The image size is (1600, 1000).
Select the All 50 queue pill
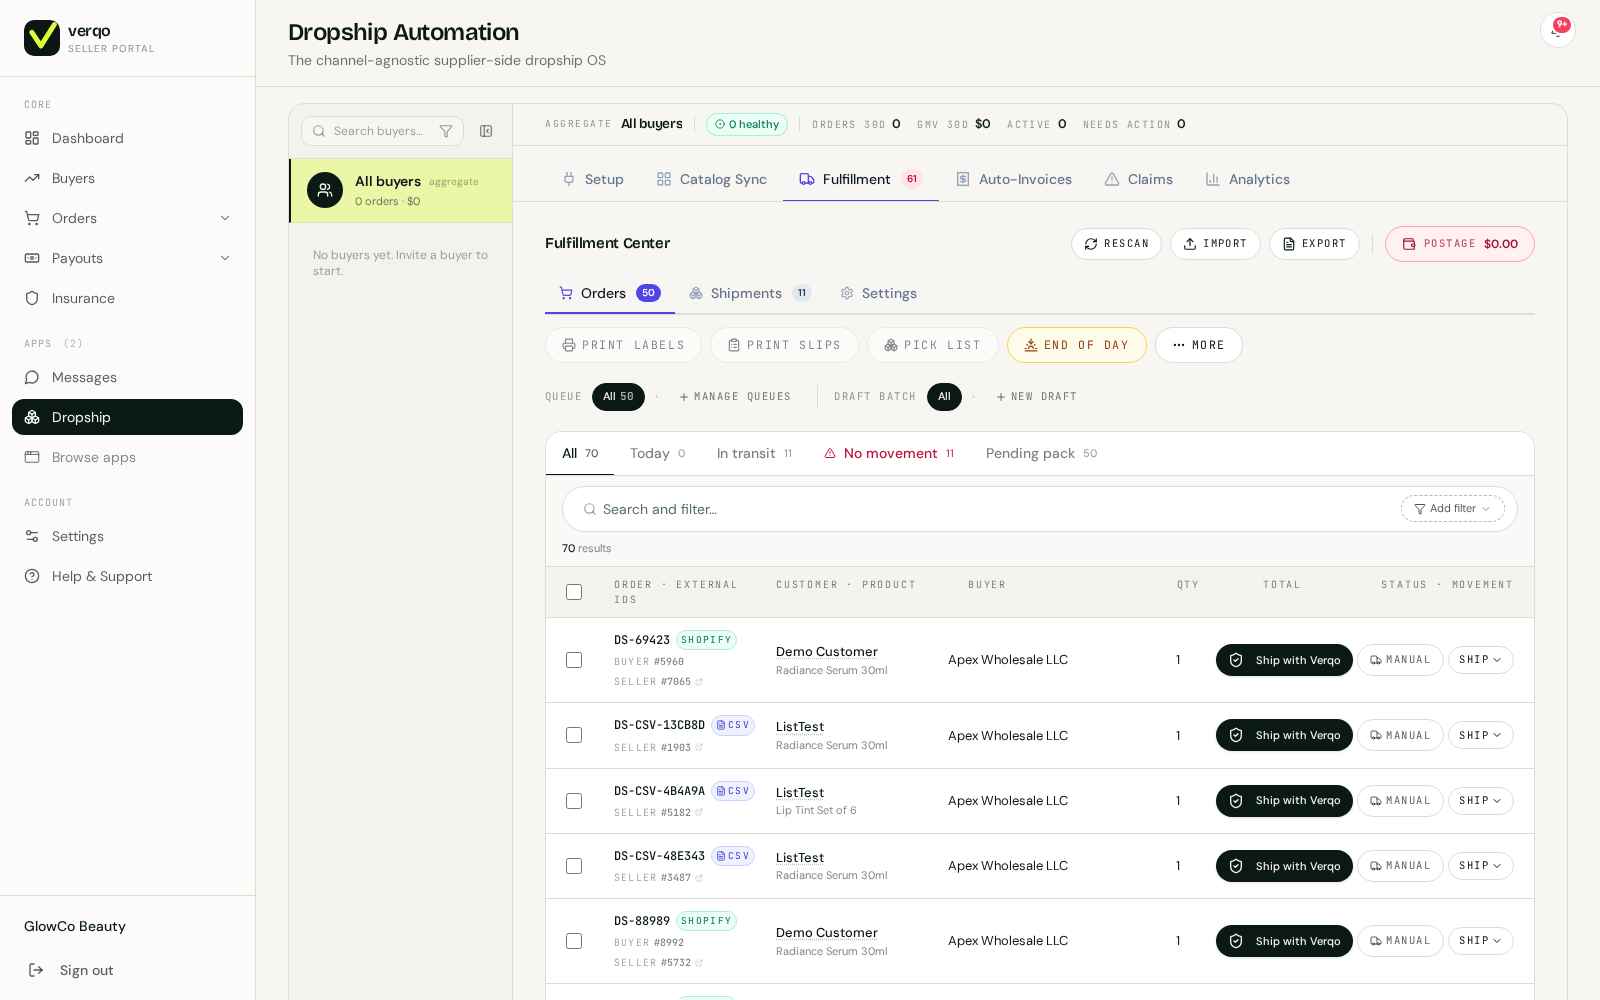pos(618,397)
